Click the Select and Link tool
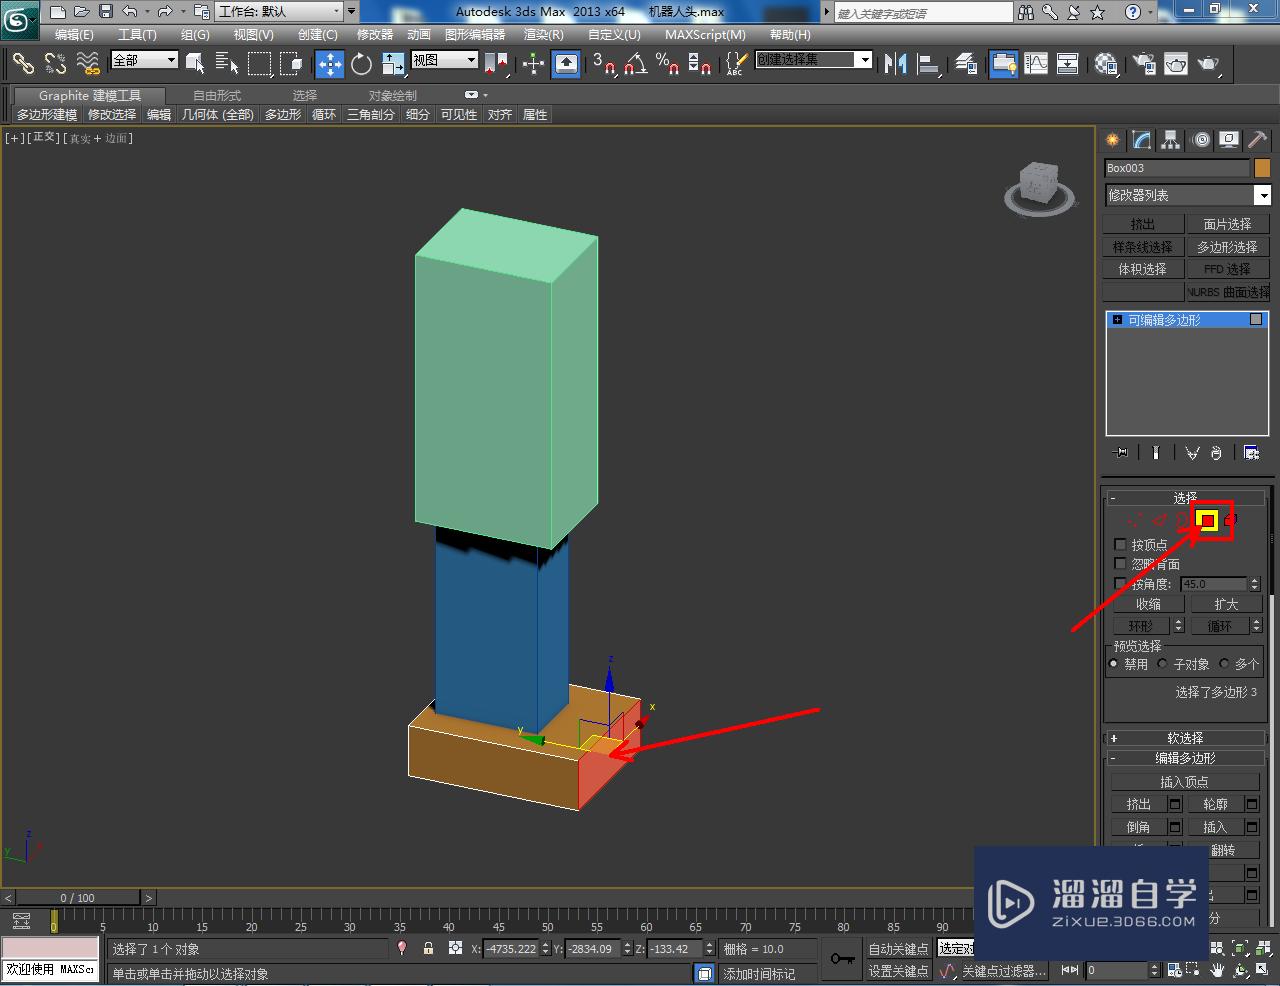This screenshot has height=986, width=1280. coord(23,63)
